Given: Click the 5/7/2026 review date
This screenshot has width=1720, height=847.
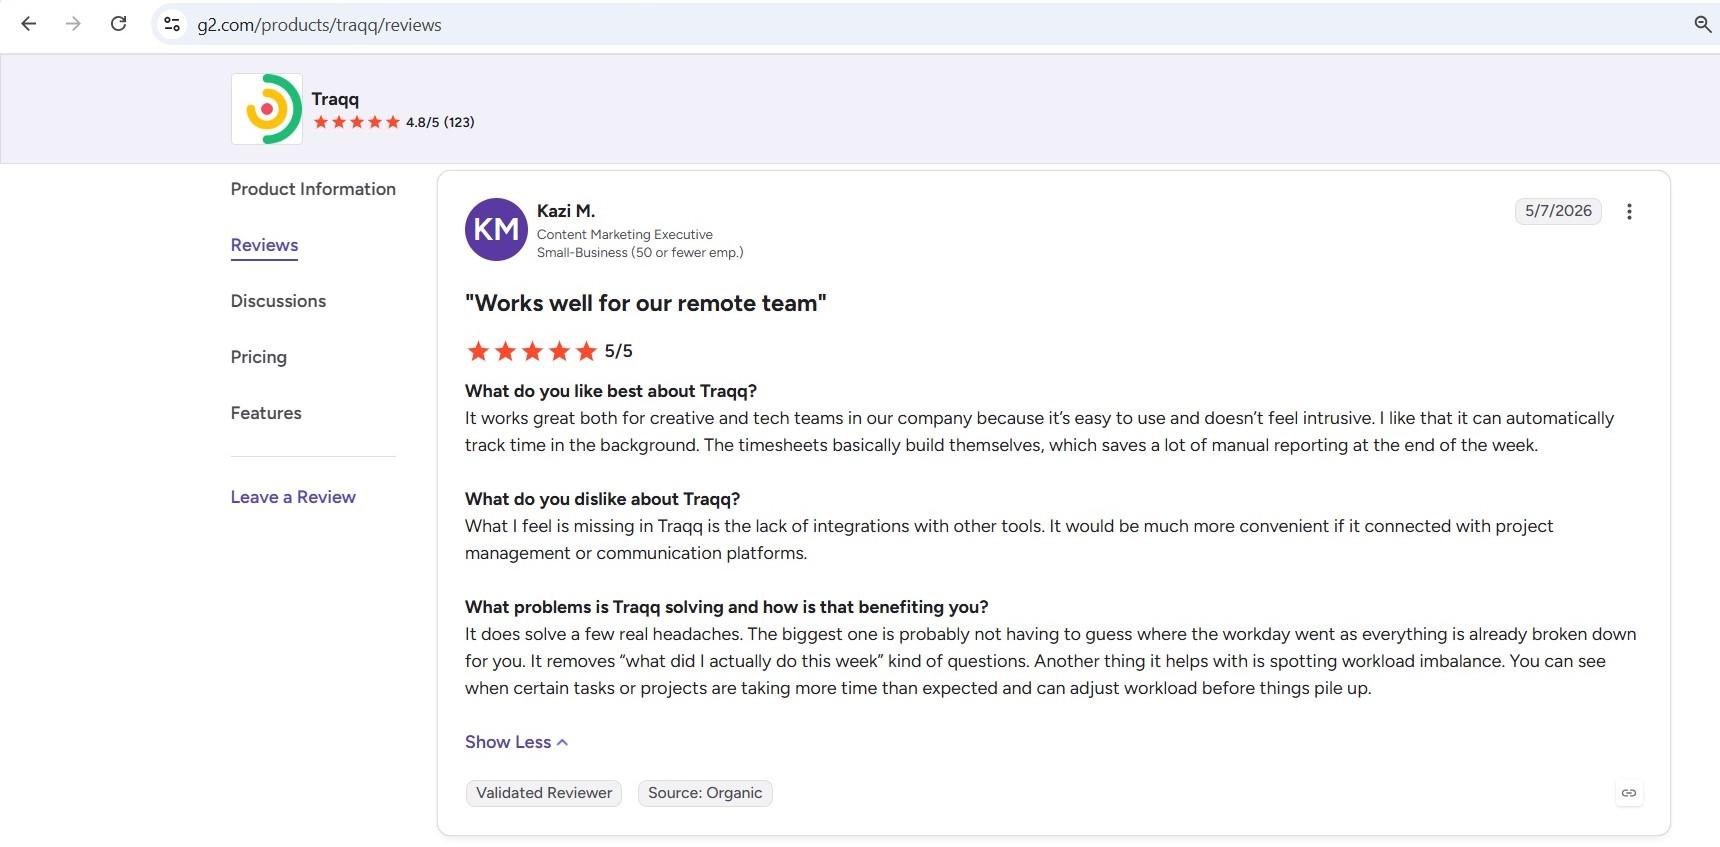Looking at the screenshot, I should point(1558,211).
